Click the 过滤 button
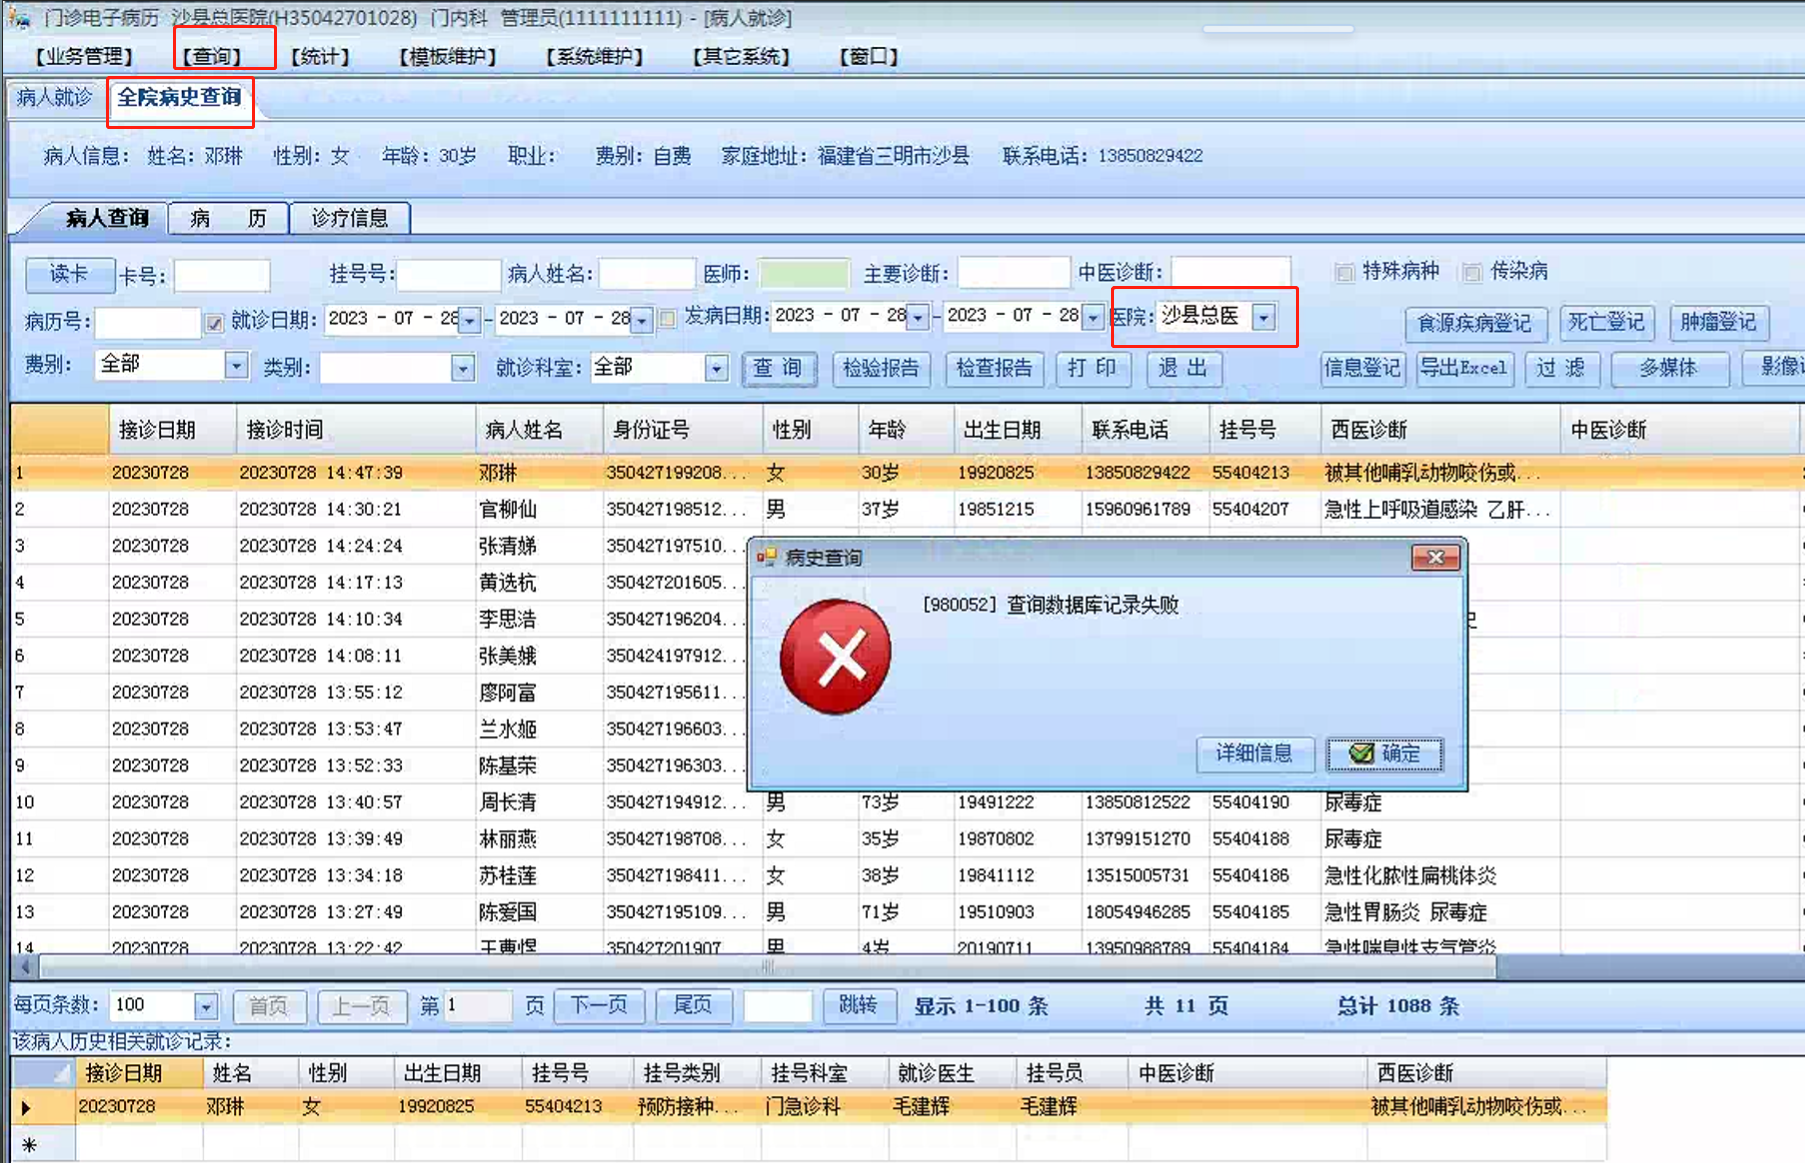The width and height of the screenshot is (1805, 1163). 1561,369
